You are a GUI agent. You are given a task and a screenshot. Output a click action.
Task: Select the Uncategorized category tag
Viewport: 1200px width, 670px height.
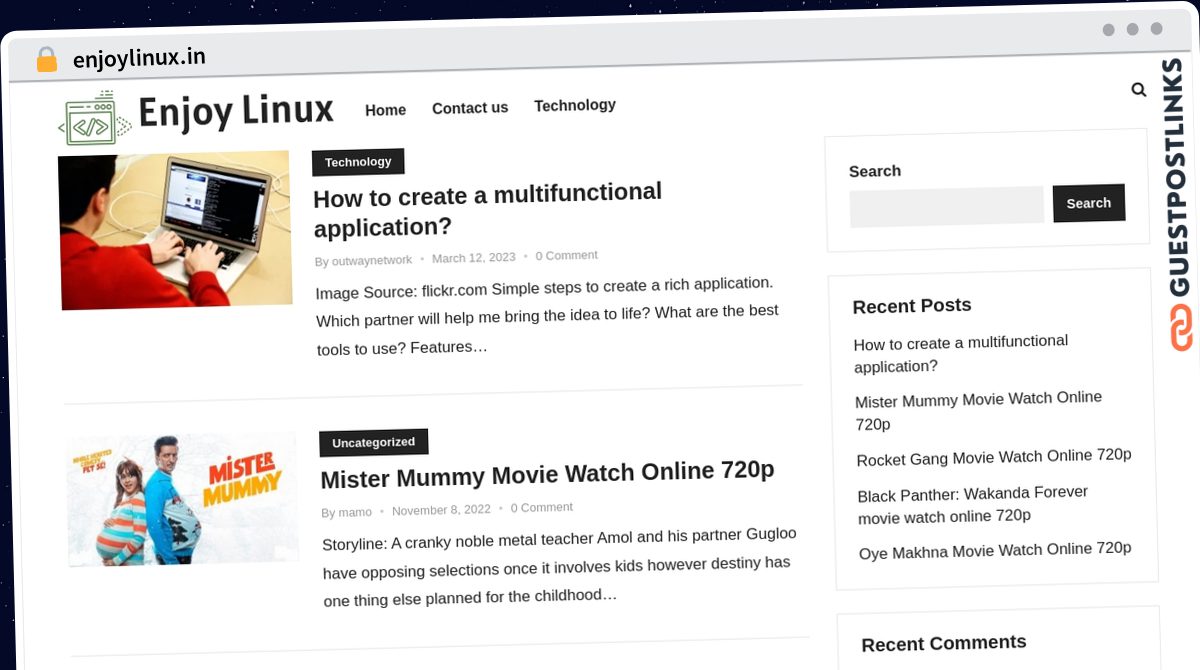373,442
